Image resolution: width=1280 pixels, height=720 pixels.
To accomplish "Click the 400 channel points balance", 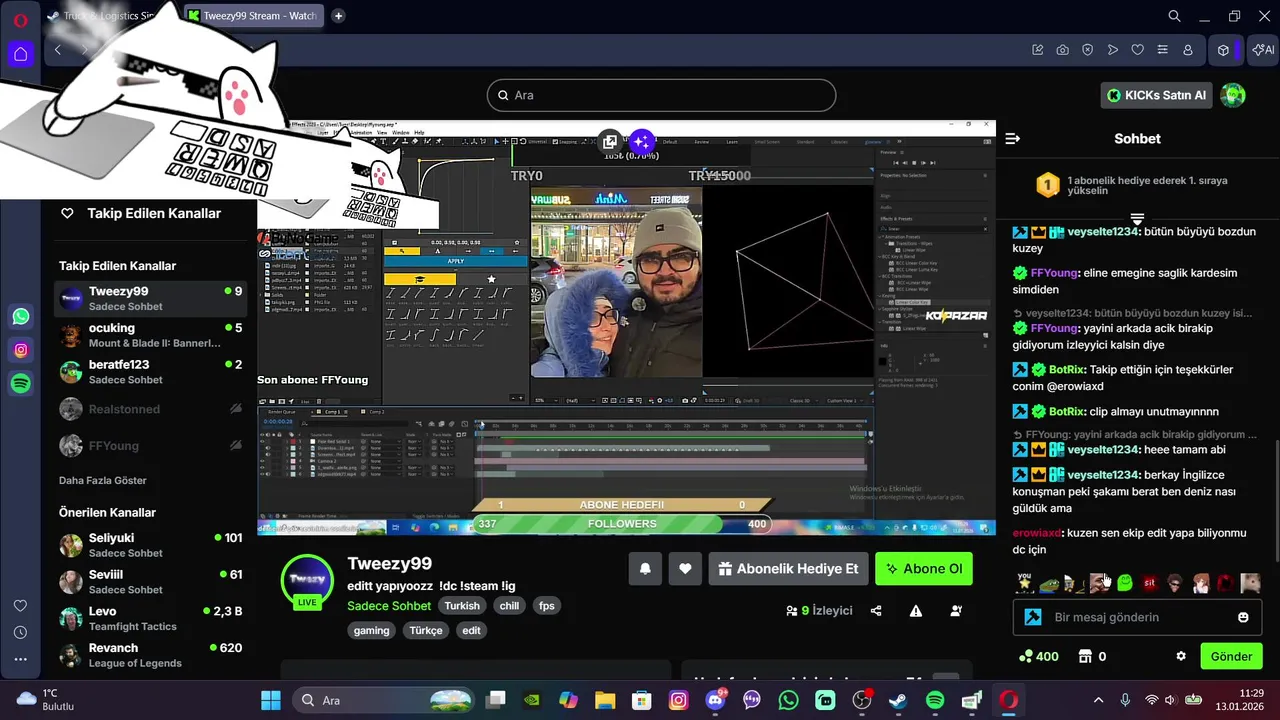I will [1038, 657].
